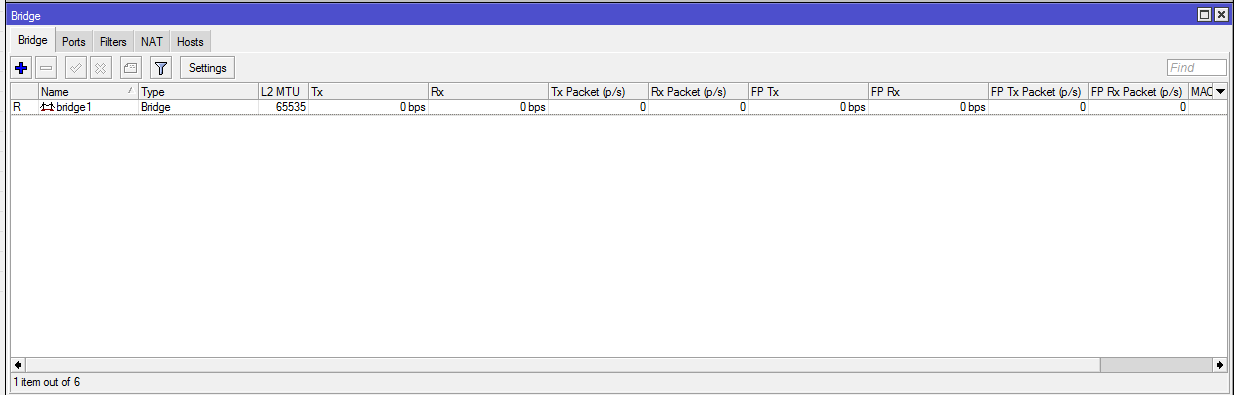Switch to the Ports tab
The image size is (1234, 395).
(x=74, y=42)
